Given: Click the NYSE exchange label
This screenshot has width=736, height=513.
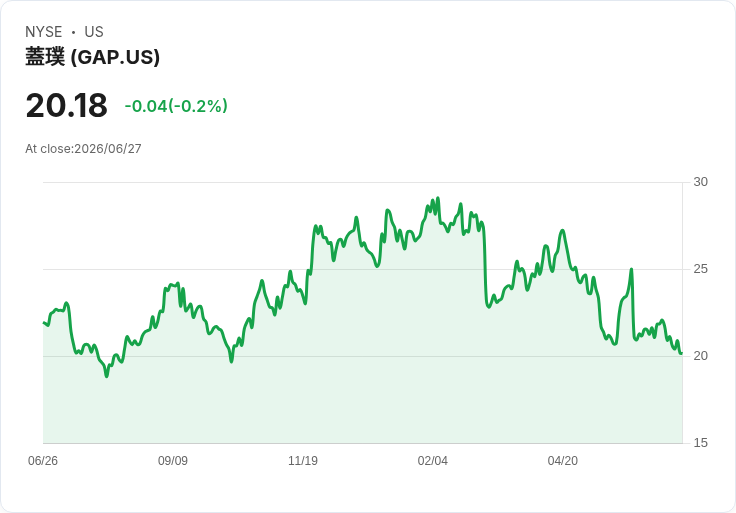Looking at the screenshot, I should click(x=44, y=32).
